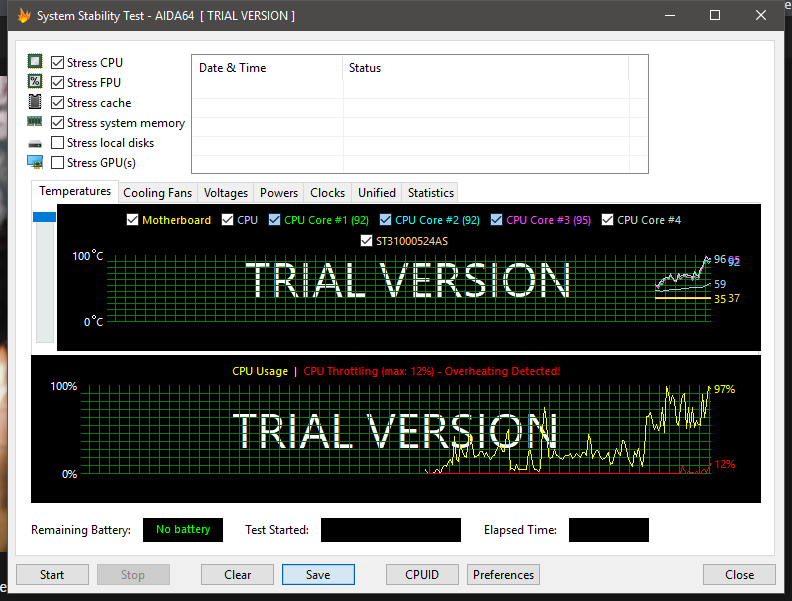792x601 pixels.
Task: Click the Date & Time column header
Action: [267, 68]
